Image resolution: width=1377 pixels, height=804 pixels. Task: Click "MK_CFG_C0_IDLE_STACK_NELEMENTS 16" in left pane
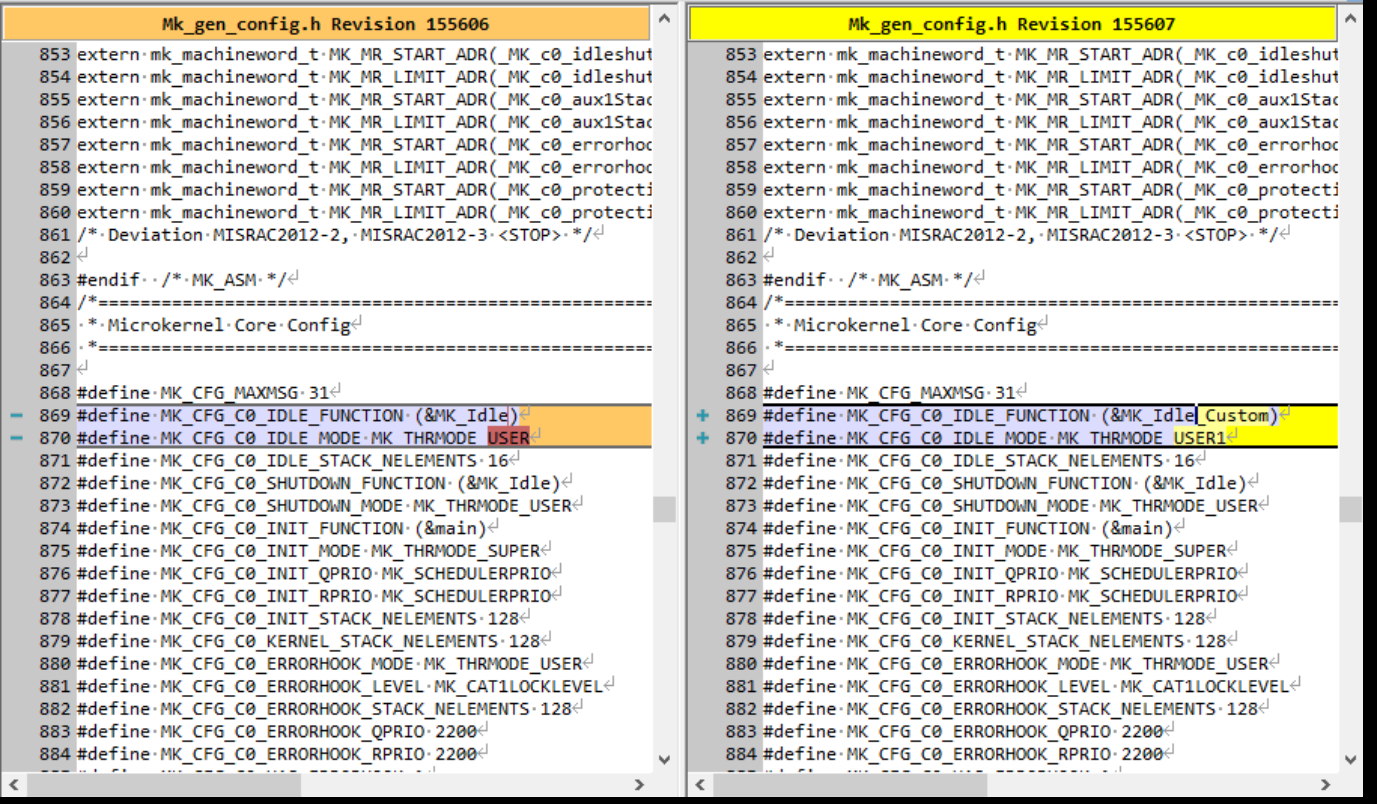334,461
